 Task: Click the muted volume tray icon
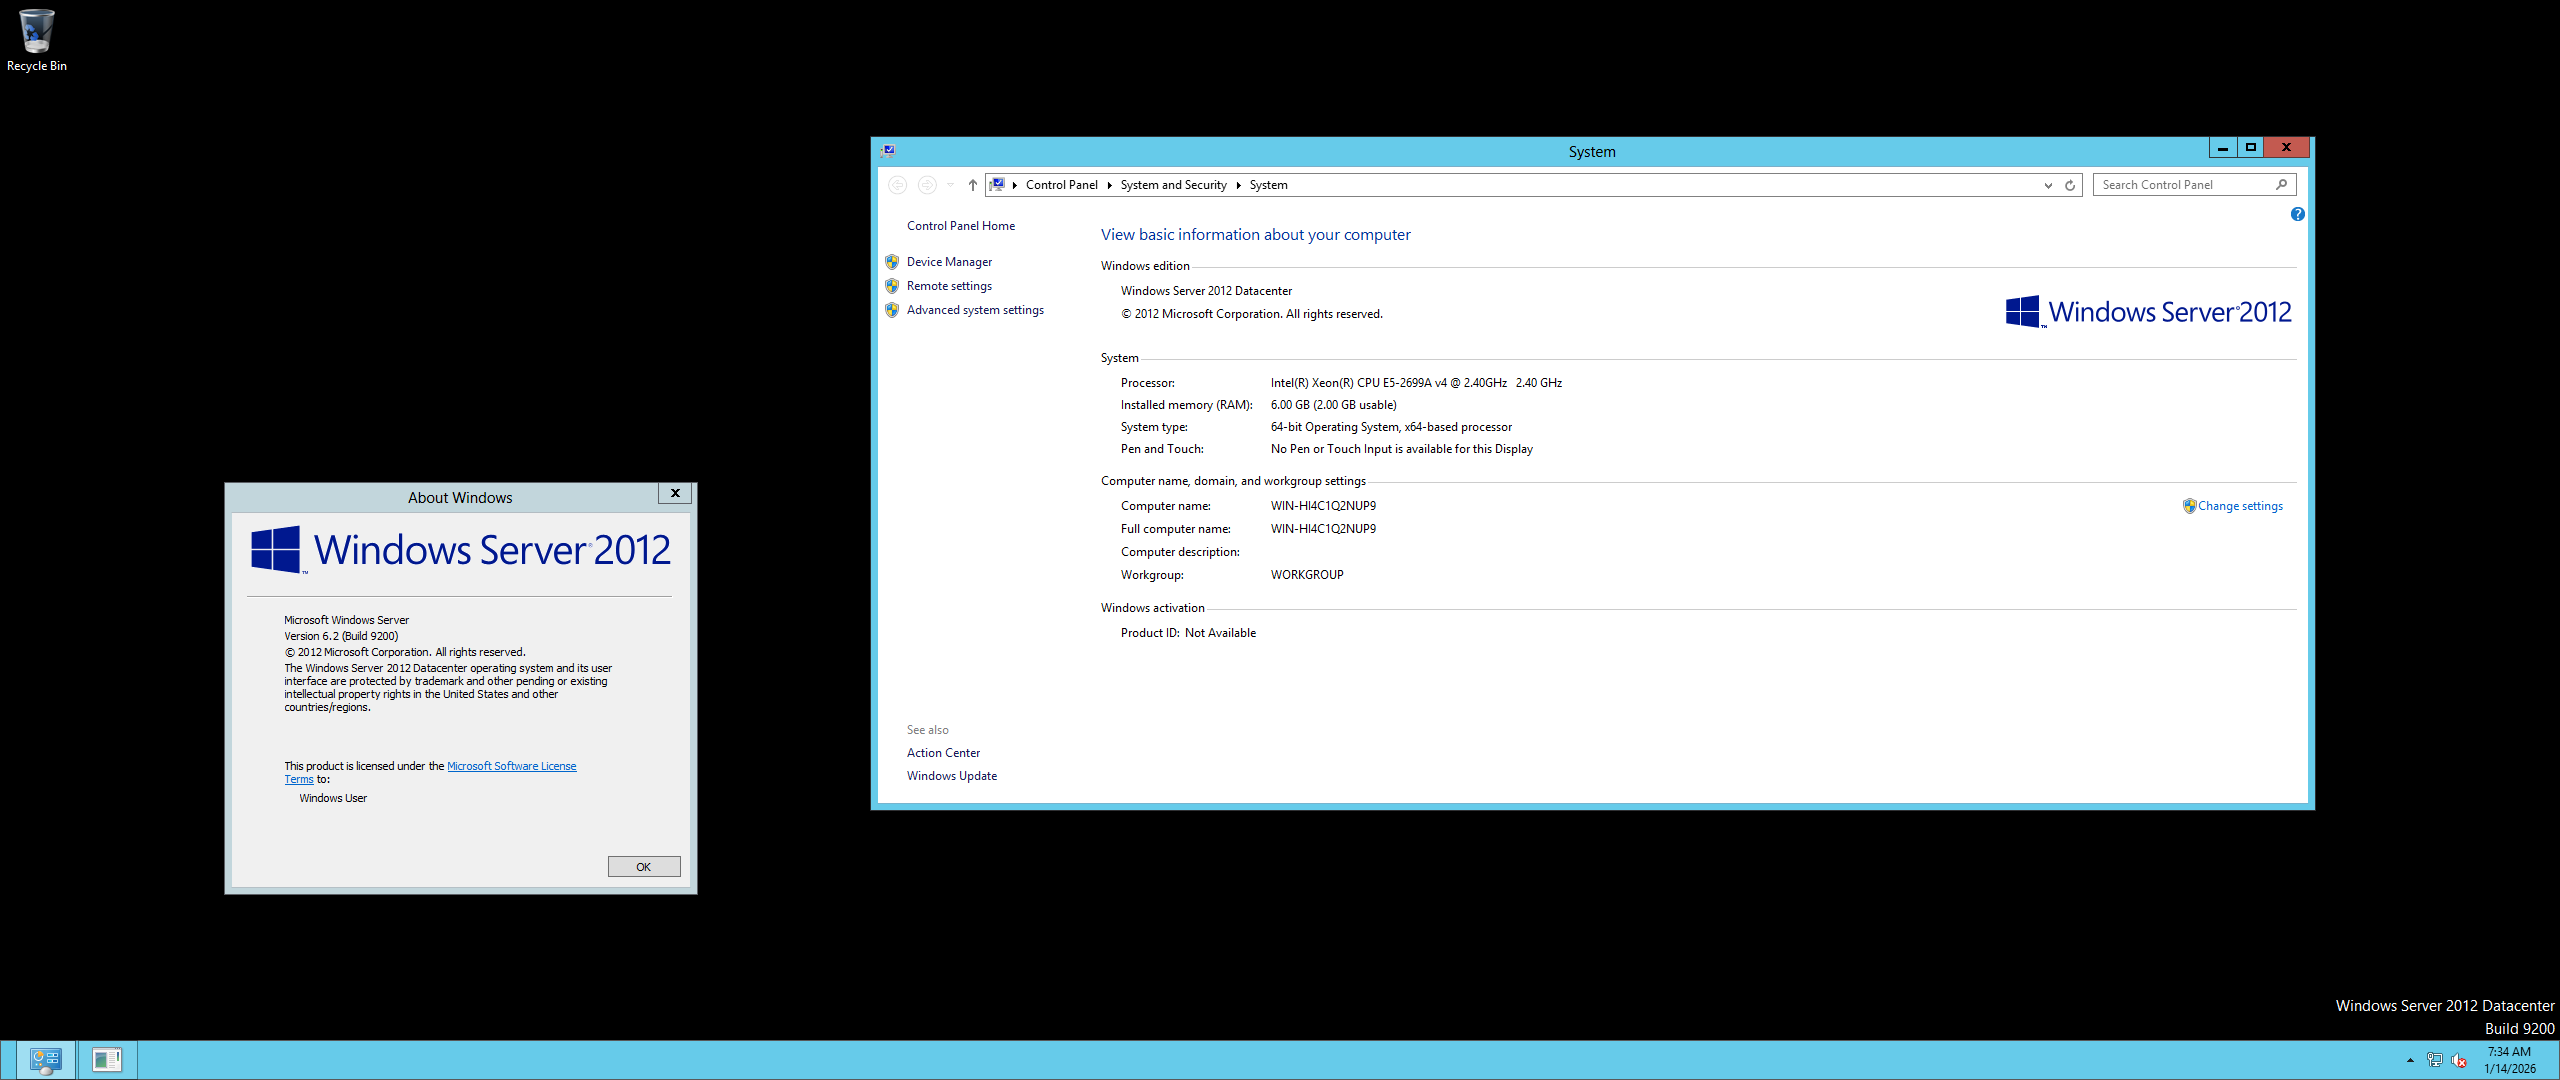pos(2459,1060)
